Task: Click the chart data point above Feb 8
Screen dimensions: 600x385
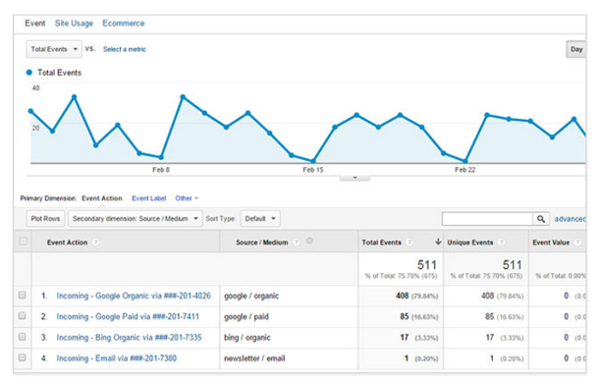Action: tap(161, 157)
